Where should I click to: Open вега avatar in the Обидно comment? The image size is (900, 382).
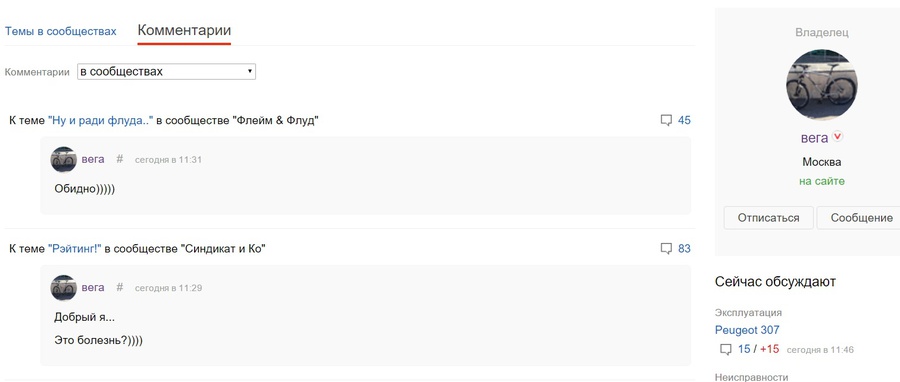click(x=64, y=159)
